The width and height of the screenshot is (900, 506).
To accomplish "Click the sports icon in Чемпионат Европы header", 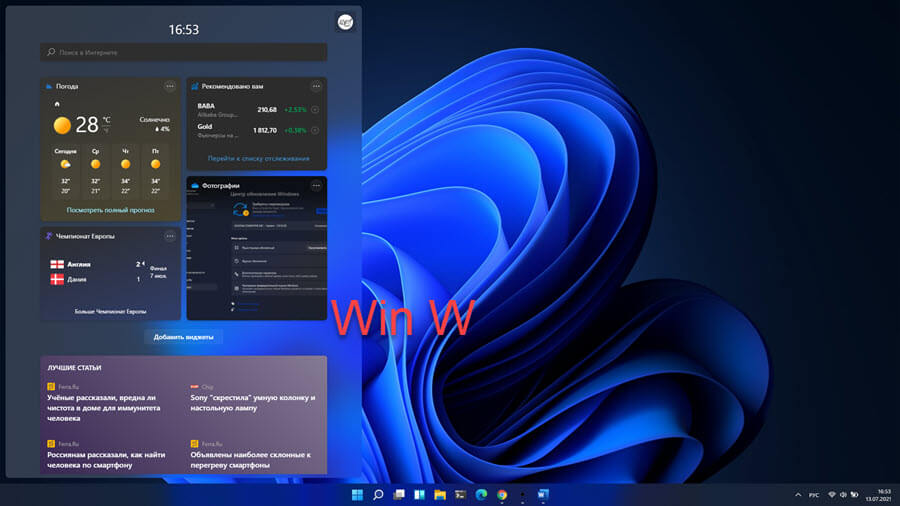I will coord(49,236).
